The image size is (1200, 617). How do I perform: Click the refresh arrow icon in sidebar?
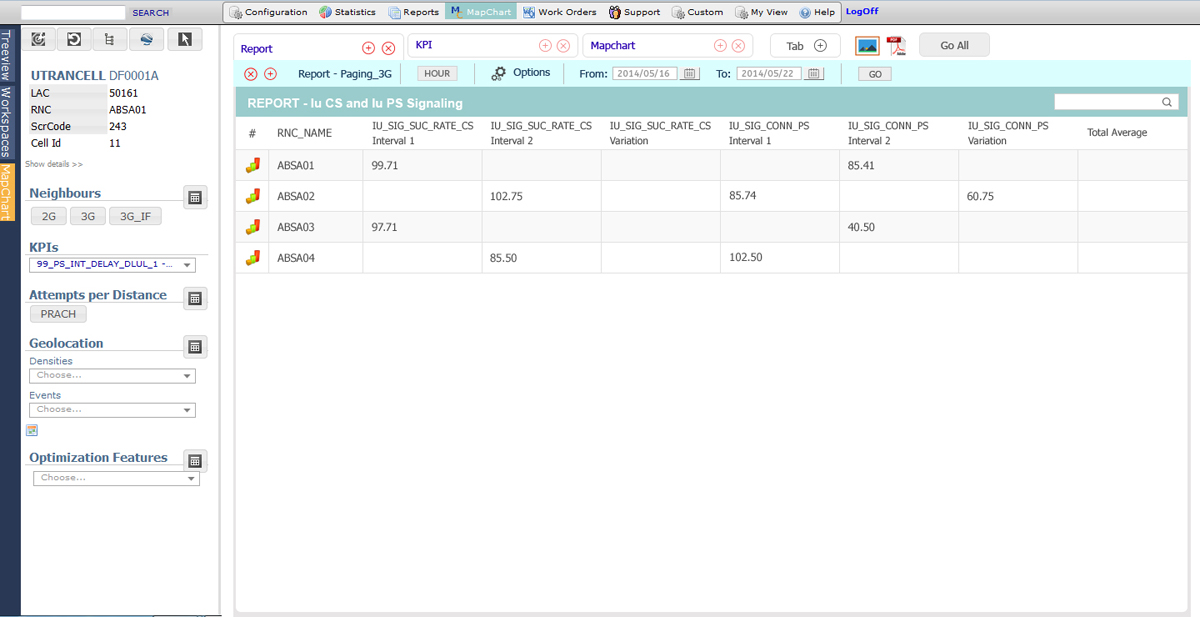point(75,39)
